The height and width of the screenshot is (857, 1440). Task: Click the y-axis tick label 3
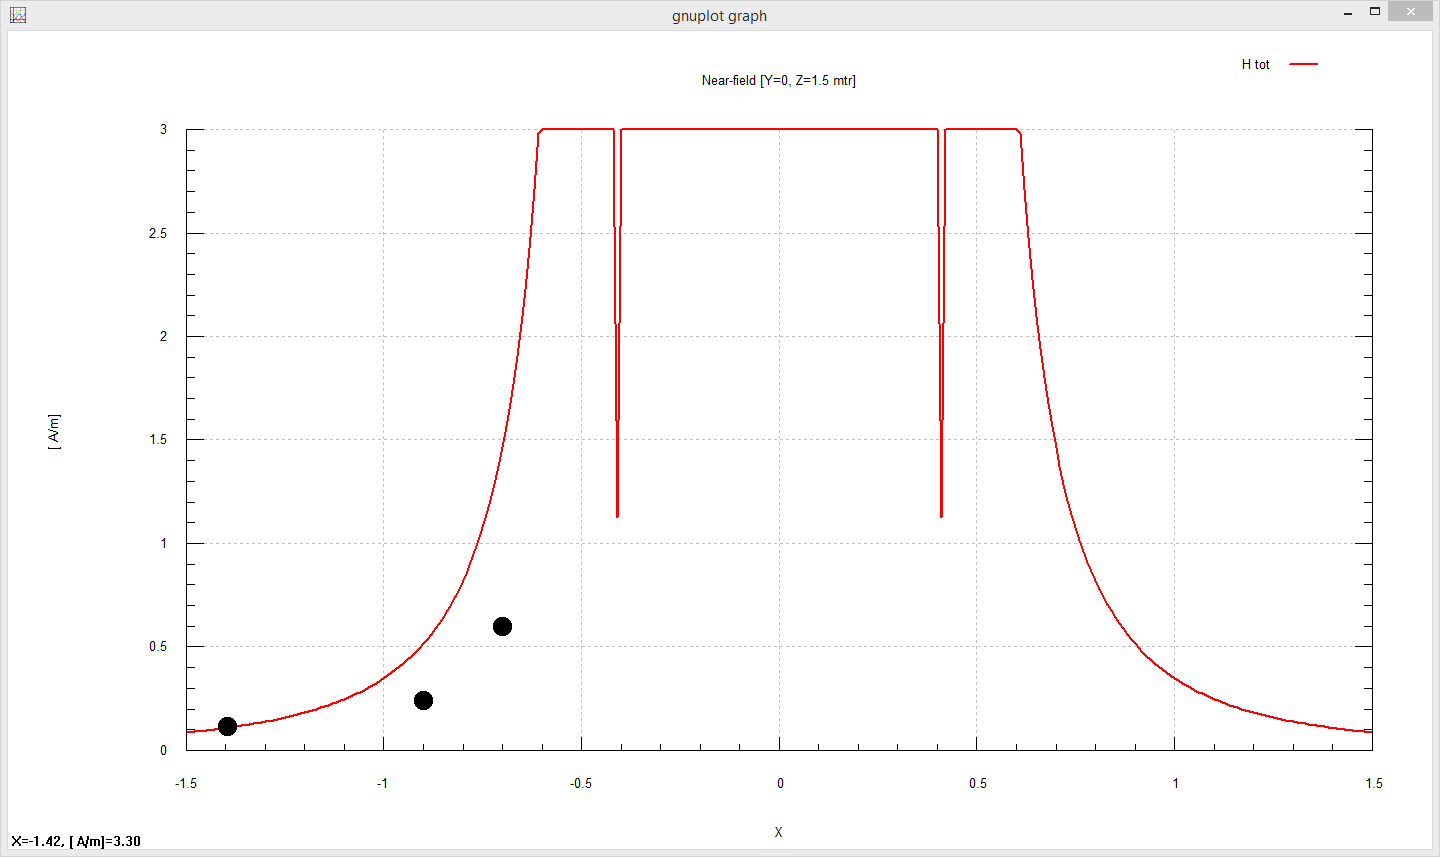pyautogui.click(x=164, y=129)
